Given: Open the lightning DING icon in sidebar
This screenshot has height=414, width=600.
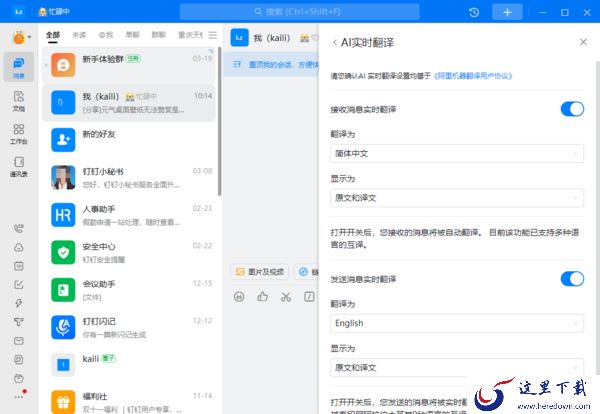Looking at the screenshot, I should point(18,303).
